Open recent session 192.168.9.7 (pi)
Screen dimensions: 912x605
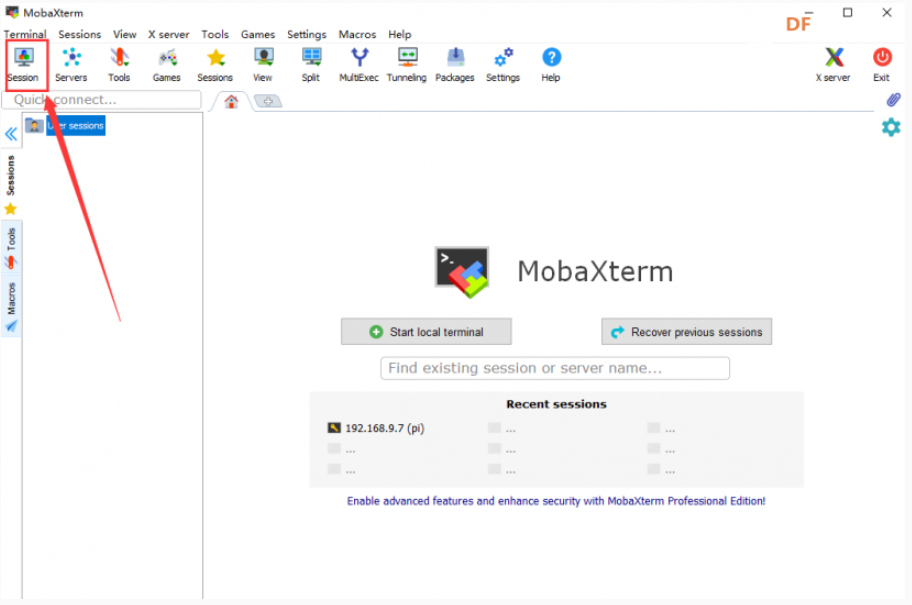point(376,428)
